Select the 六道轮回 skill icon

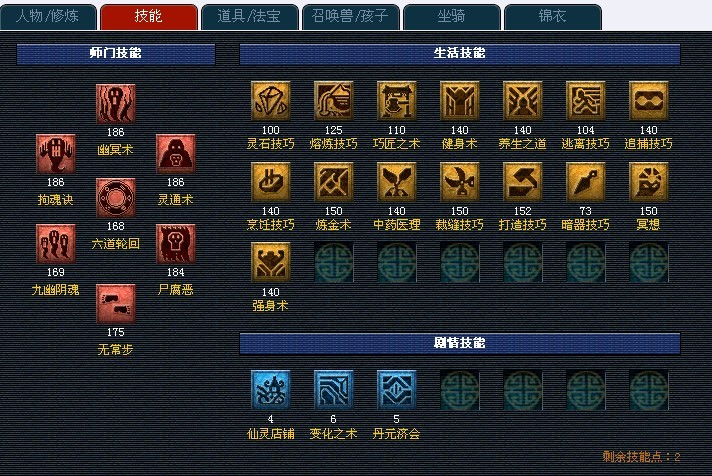click(115, 198)
